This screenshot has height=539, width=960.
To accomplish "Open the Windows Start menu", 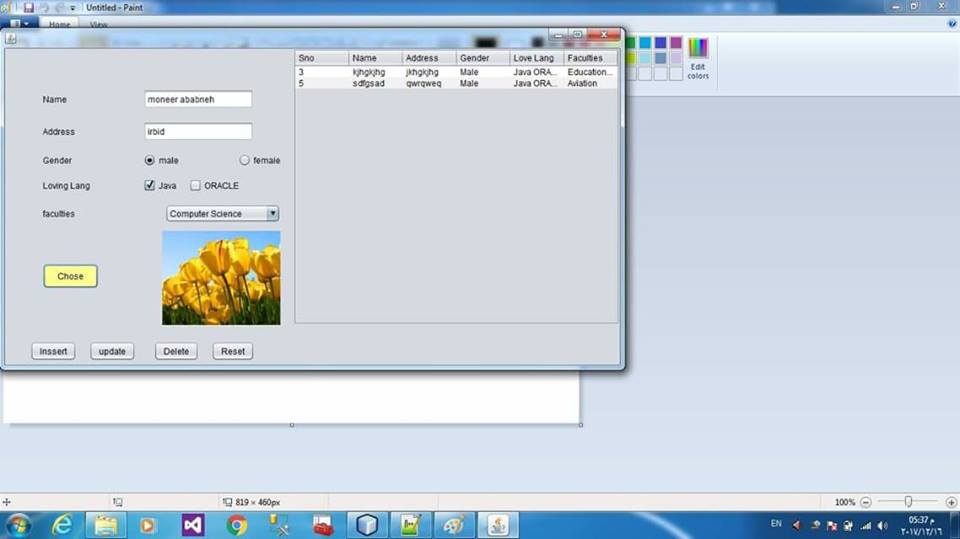I will click(18, 525).
